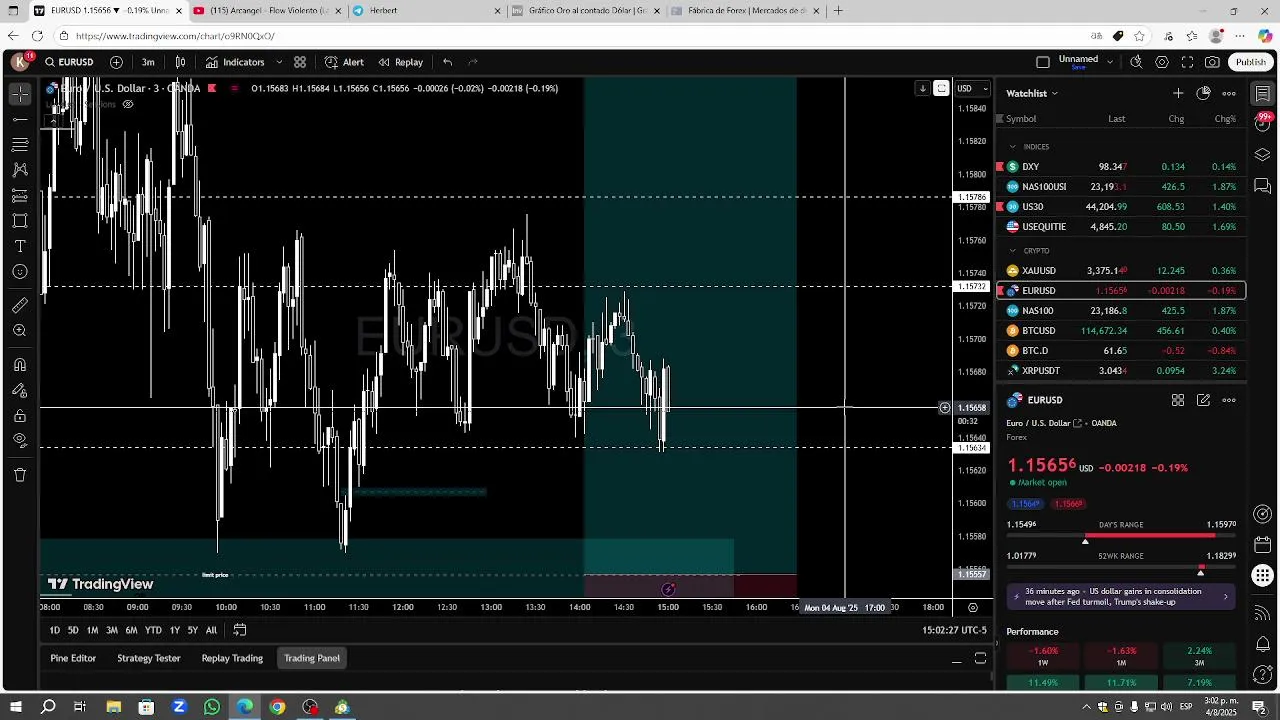Click the Publish button
Image resolution: width=1280 pixels, height=720 pixels.
click(1251, 62)
